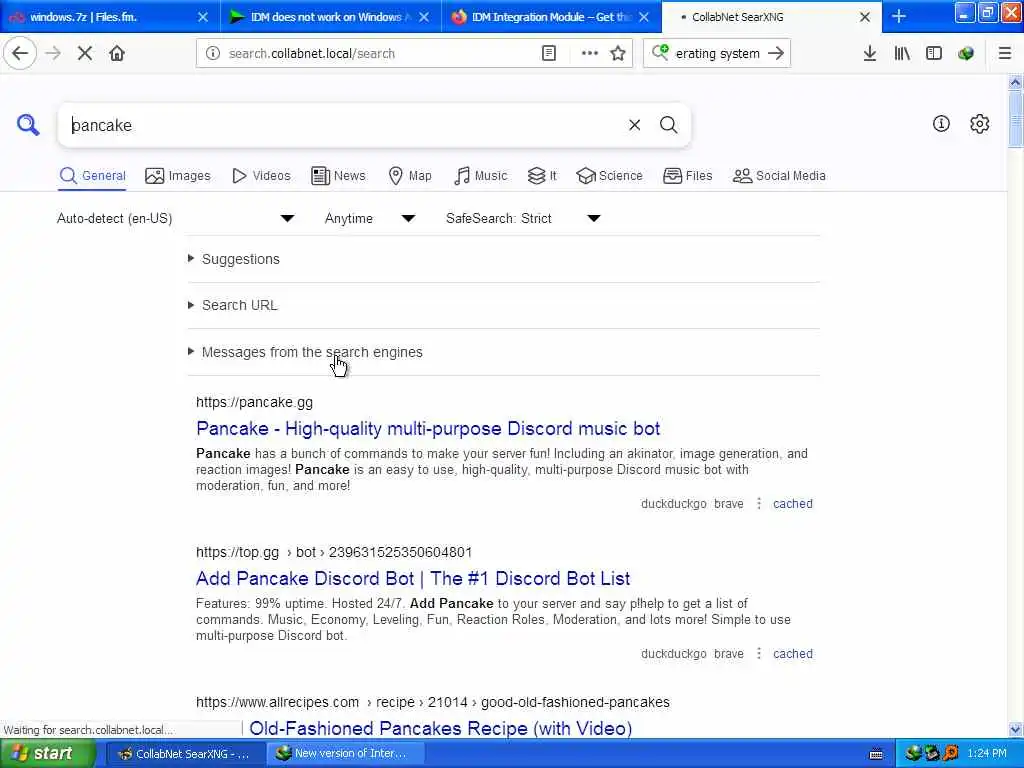
Task: Select the Files search category
Action: pyautogui.click(x=688, y=176)
